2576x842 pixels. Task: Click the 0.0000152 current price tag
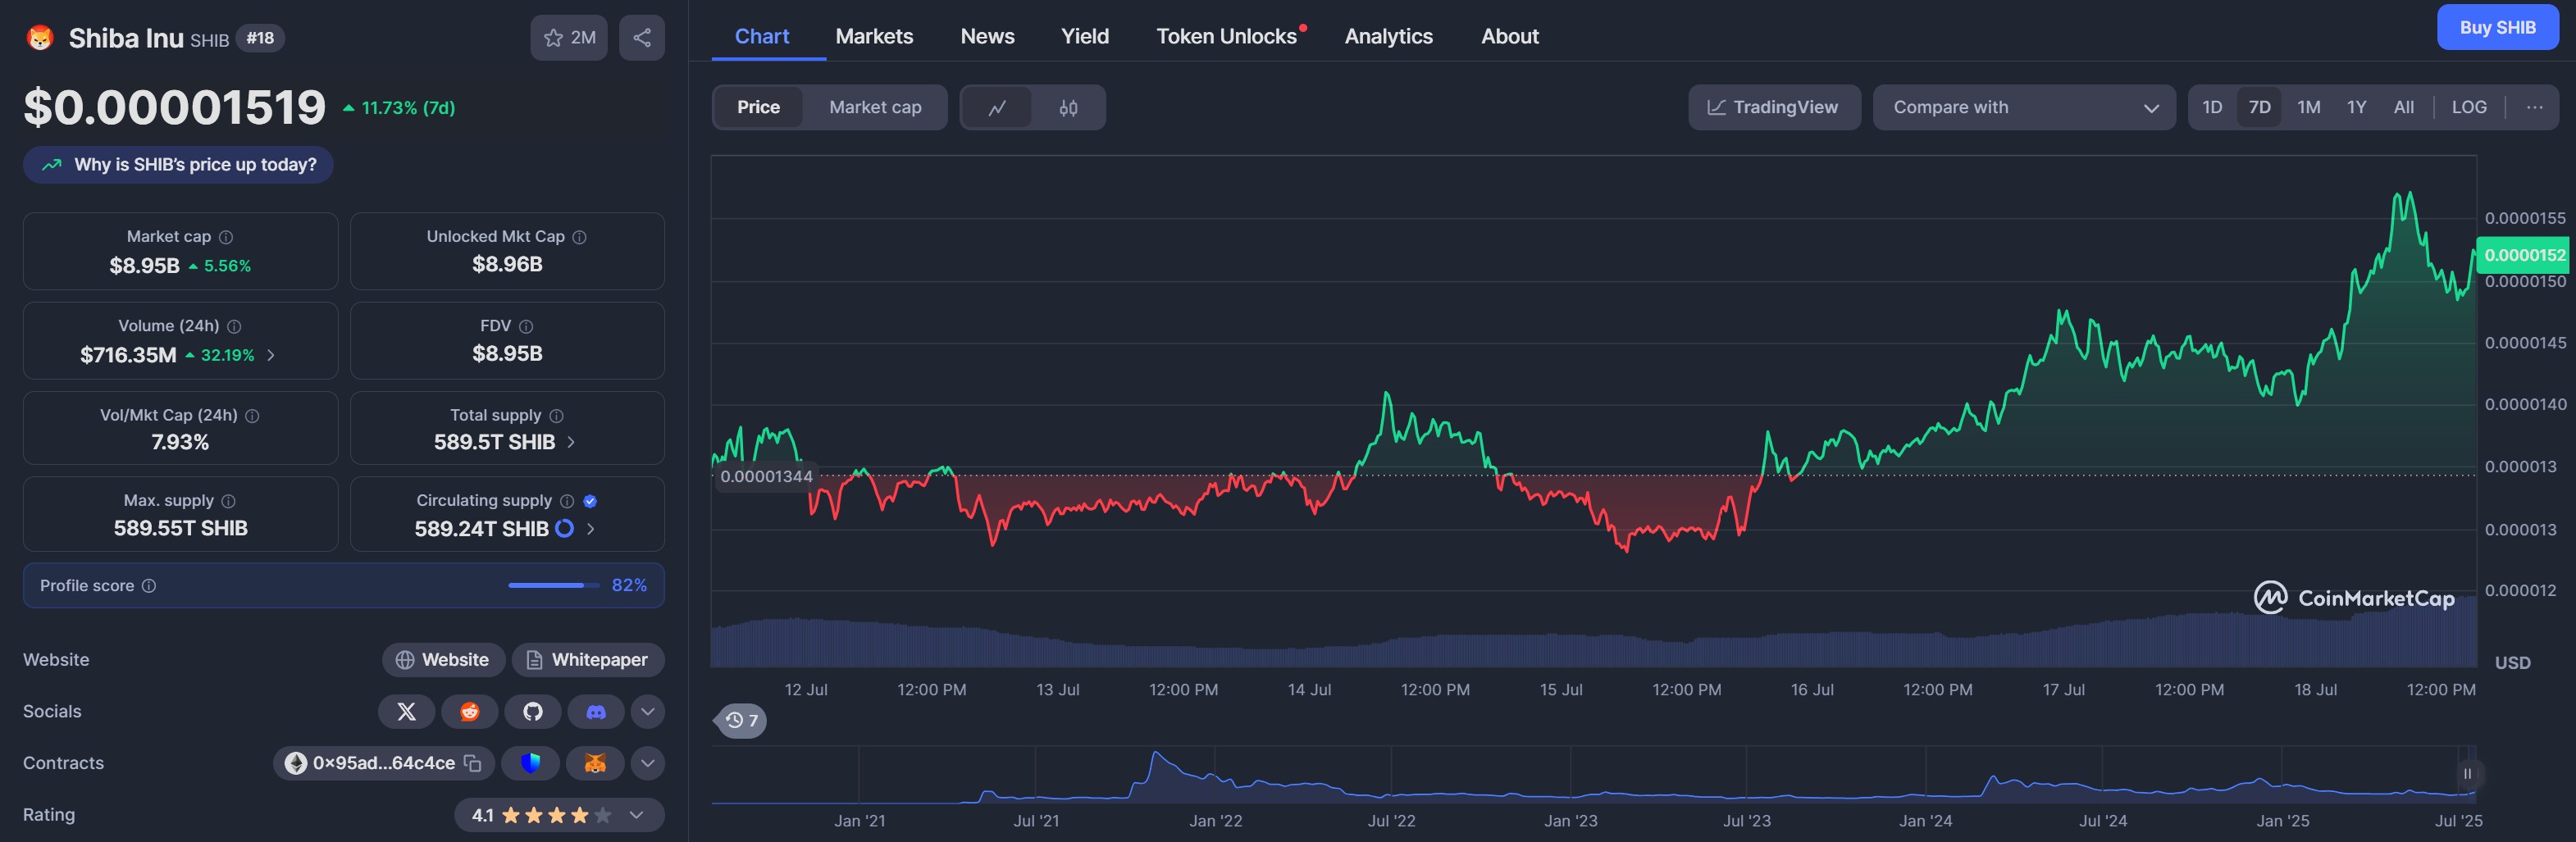coord(2524,255)
